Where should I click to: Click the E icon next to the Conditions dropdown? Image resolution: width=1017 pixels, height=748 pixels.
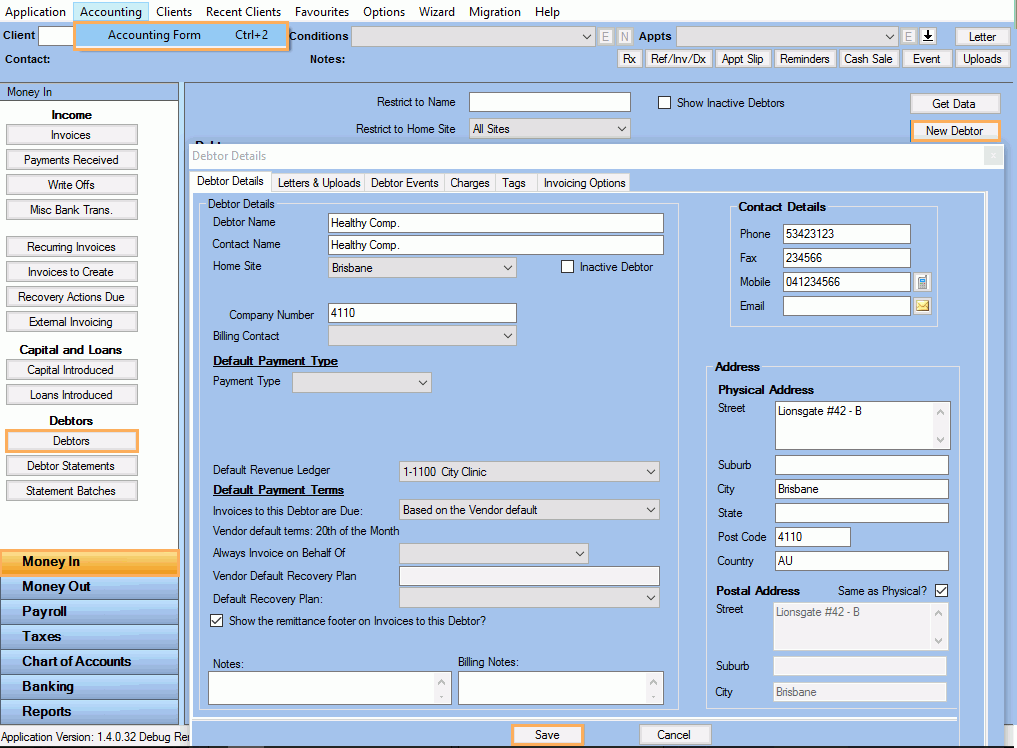606,35
